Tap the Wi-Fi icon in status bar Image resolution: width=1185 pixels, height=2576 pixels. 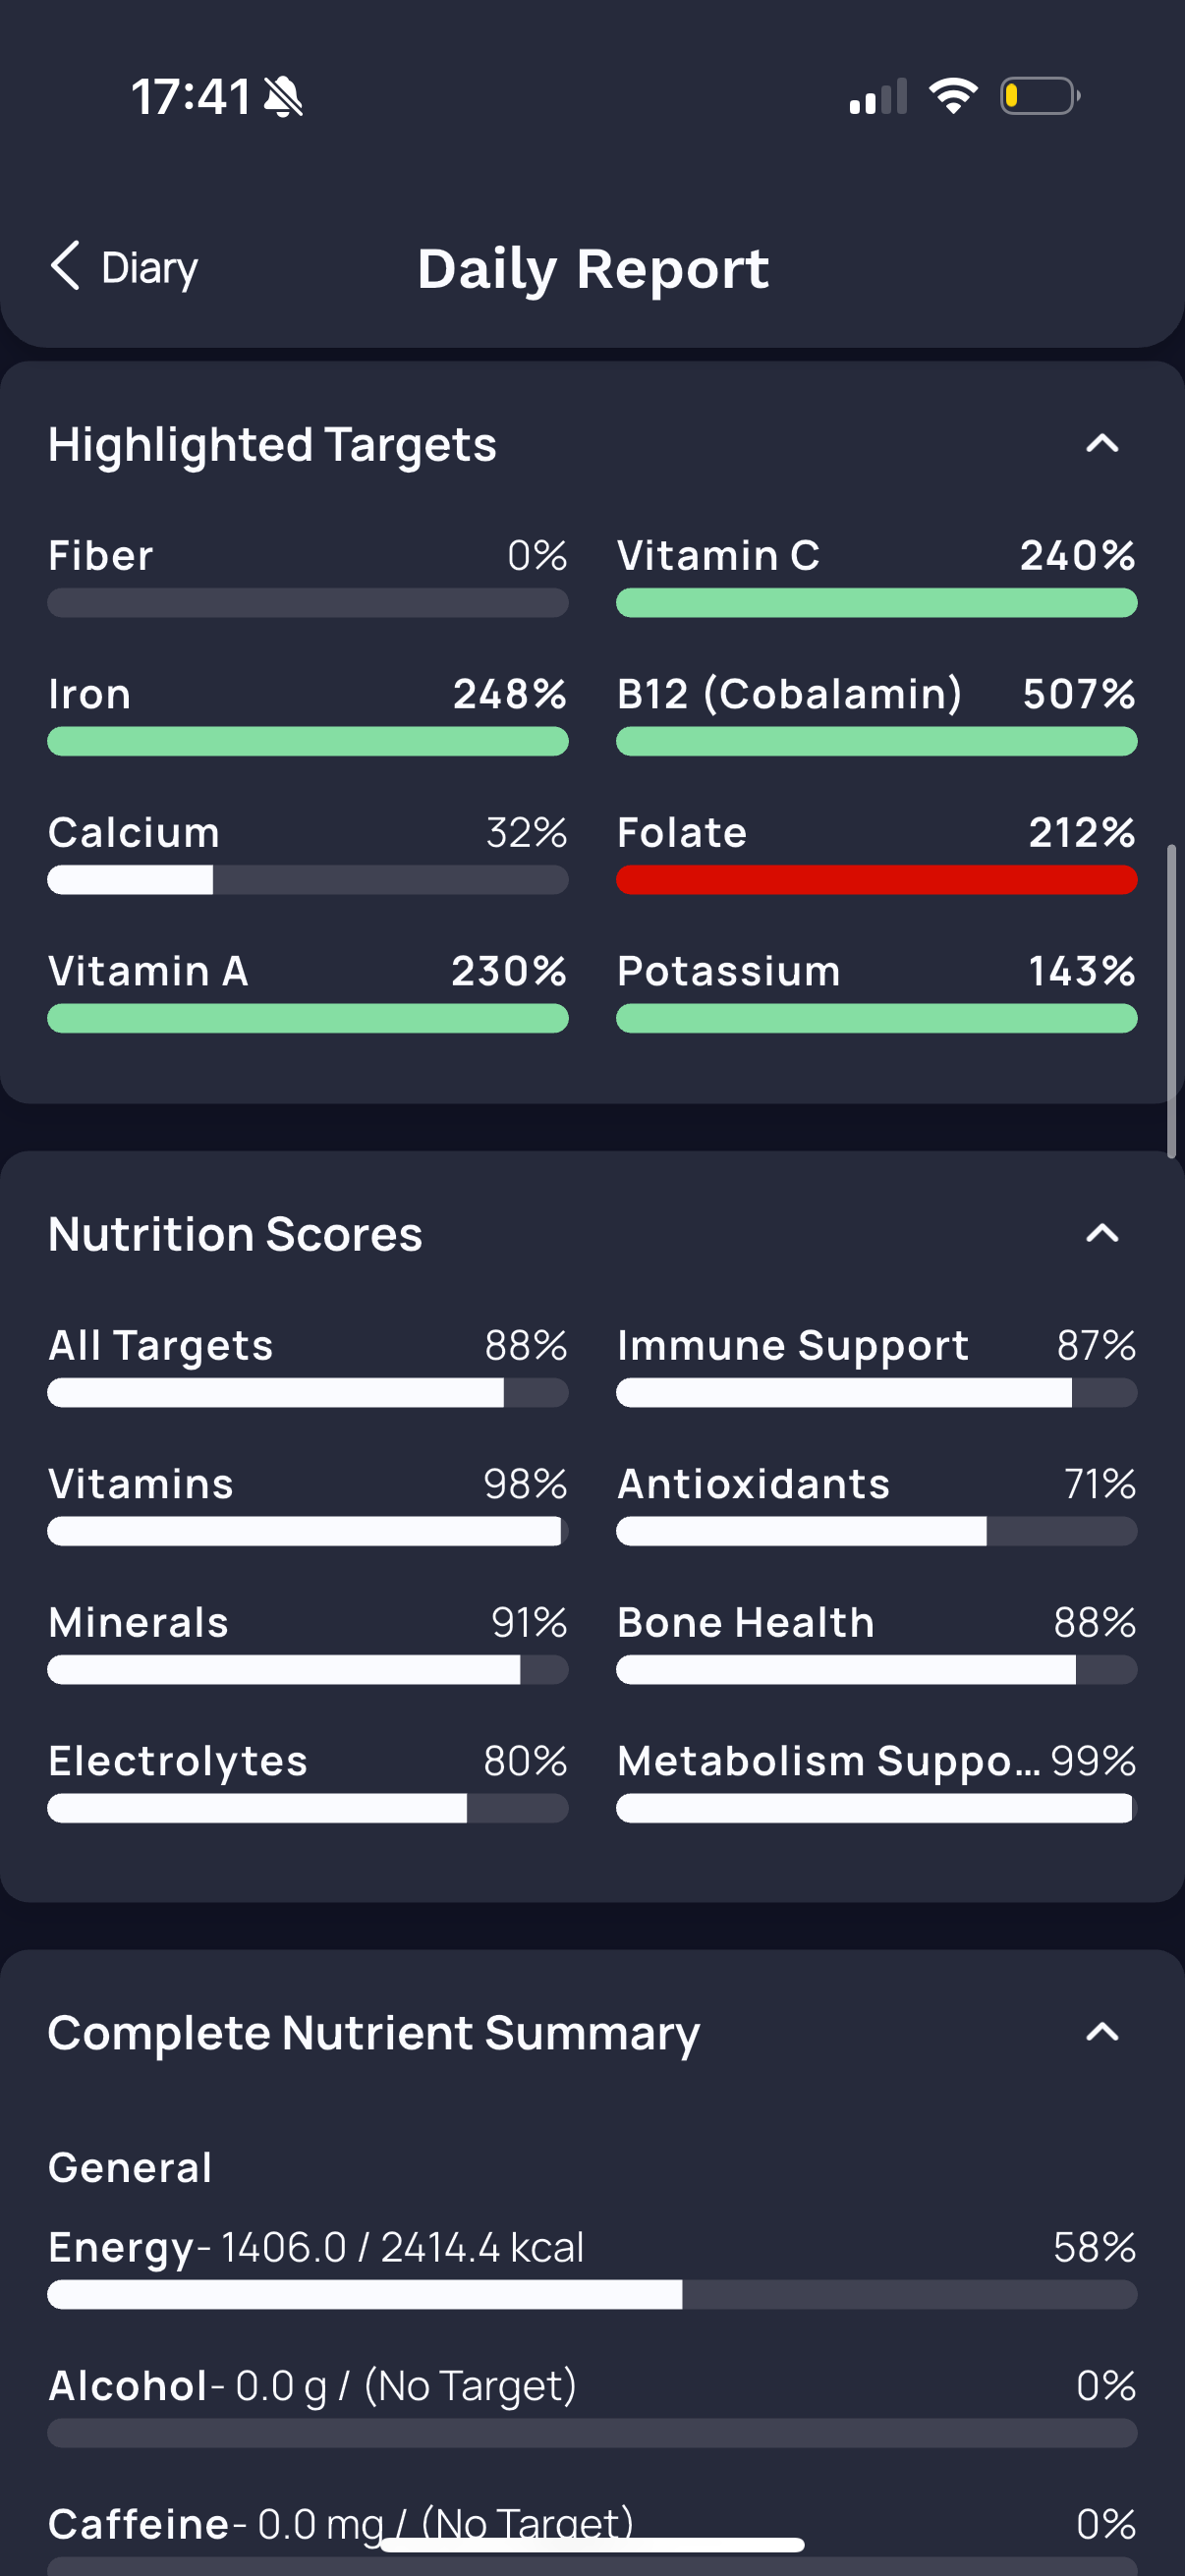point(953,96)
